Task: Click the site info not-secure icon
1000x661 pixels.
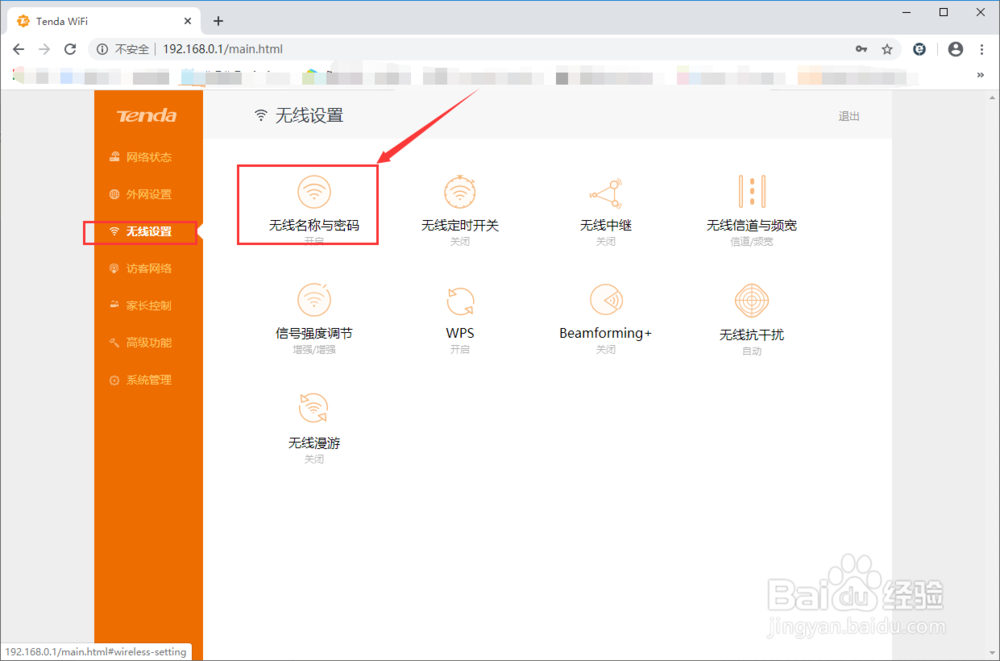Action: (102, 49)
